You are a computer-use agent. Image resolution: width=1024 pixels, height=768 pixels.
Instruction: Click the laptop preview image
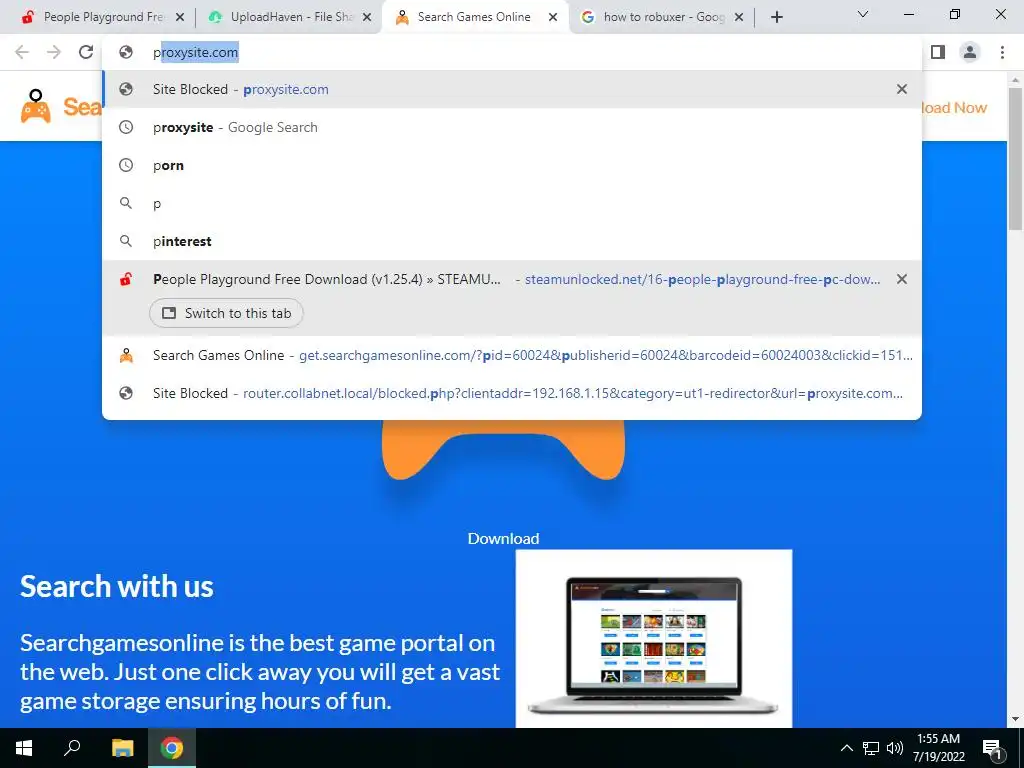pos(654,639)
